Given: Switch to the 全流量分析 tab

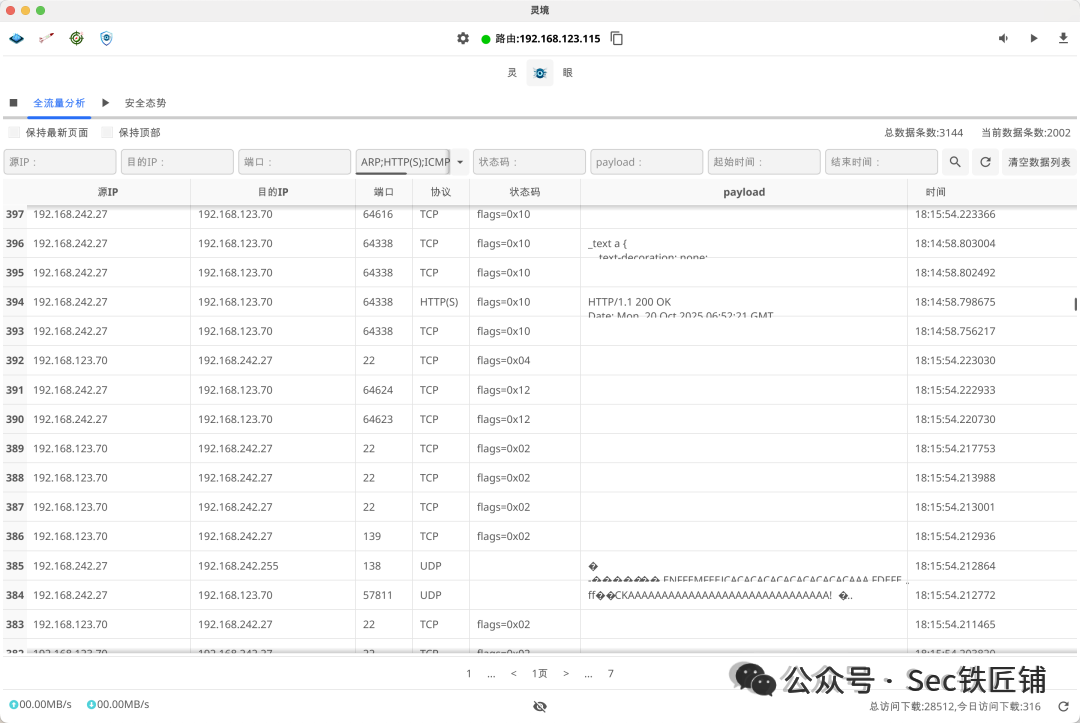Looking at the screenshot, I should 59,103.
